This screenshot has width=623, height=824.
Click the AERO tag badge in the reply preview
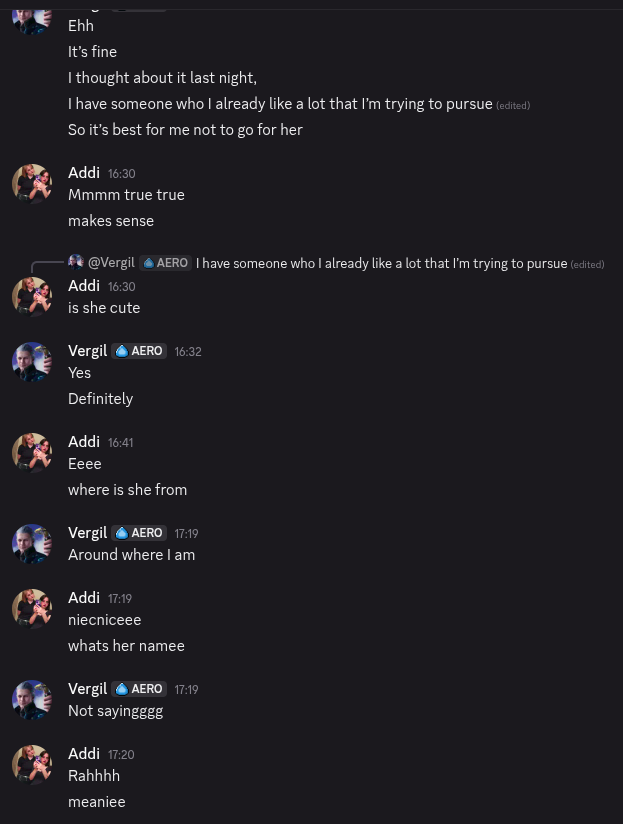(165, 263)
